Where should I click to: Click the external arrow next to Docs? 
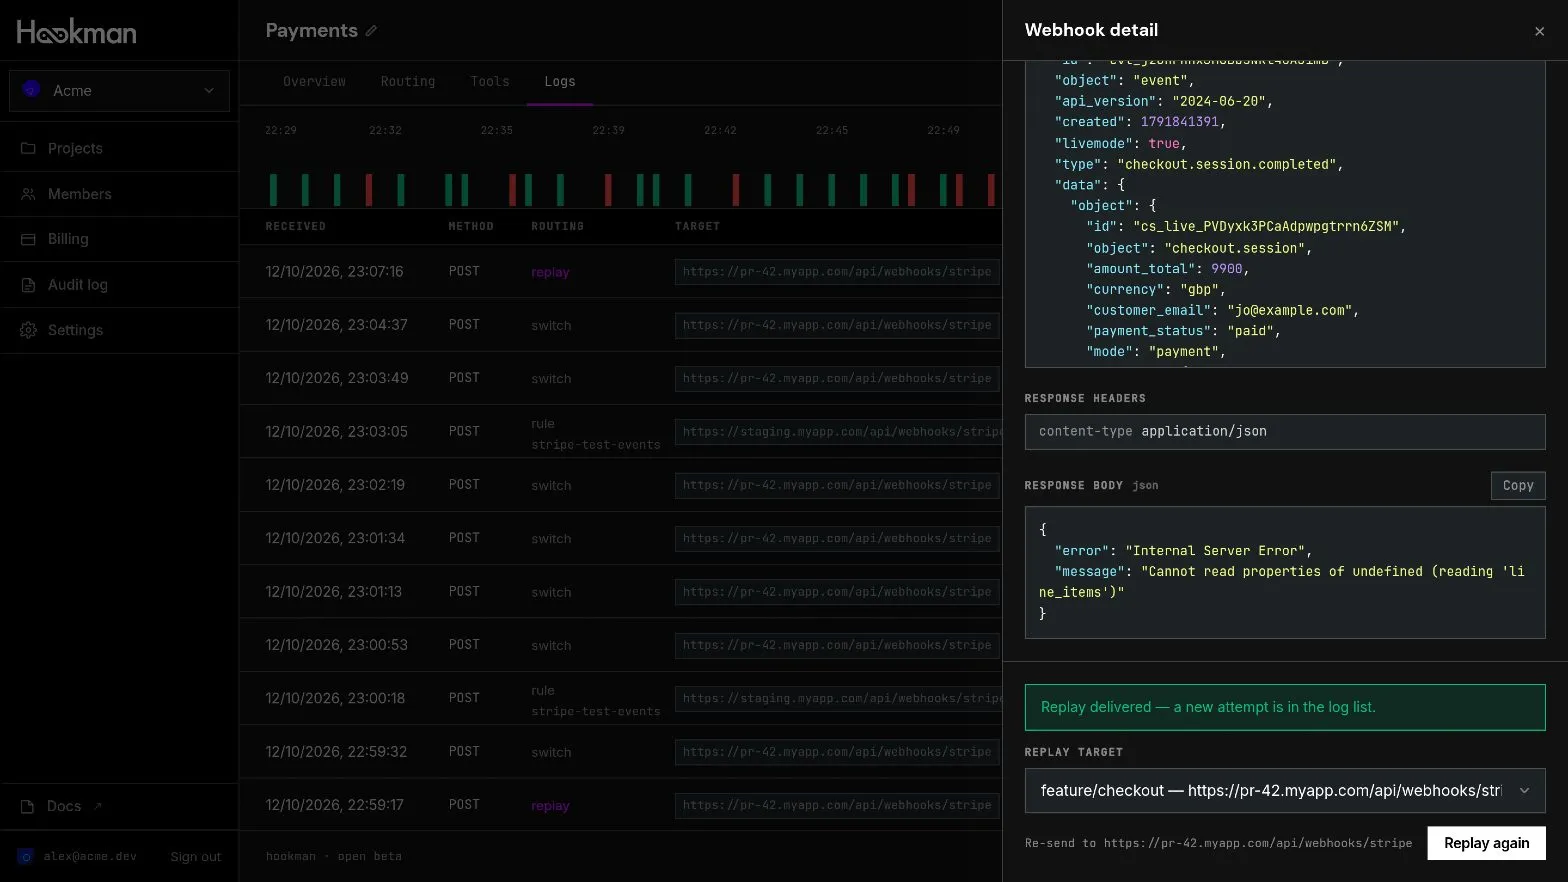coord(97,805)
